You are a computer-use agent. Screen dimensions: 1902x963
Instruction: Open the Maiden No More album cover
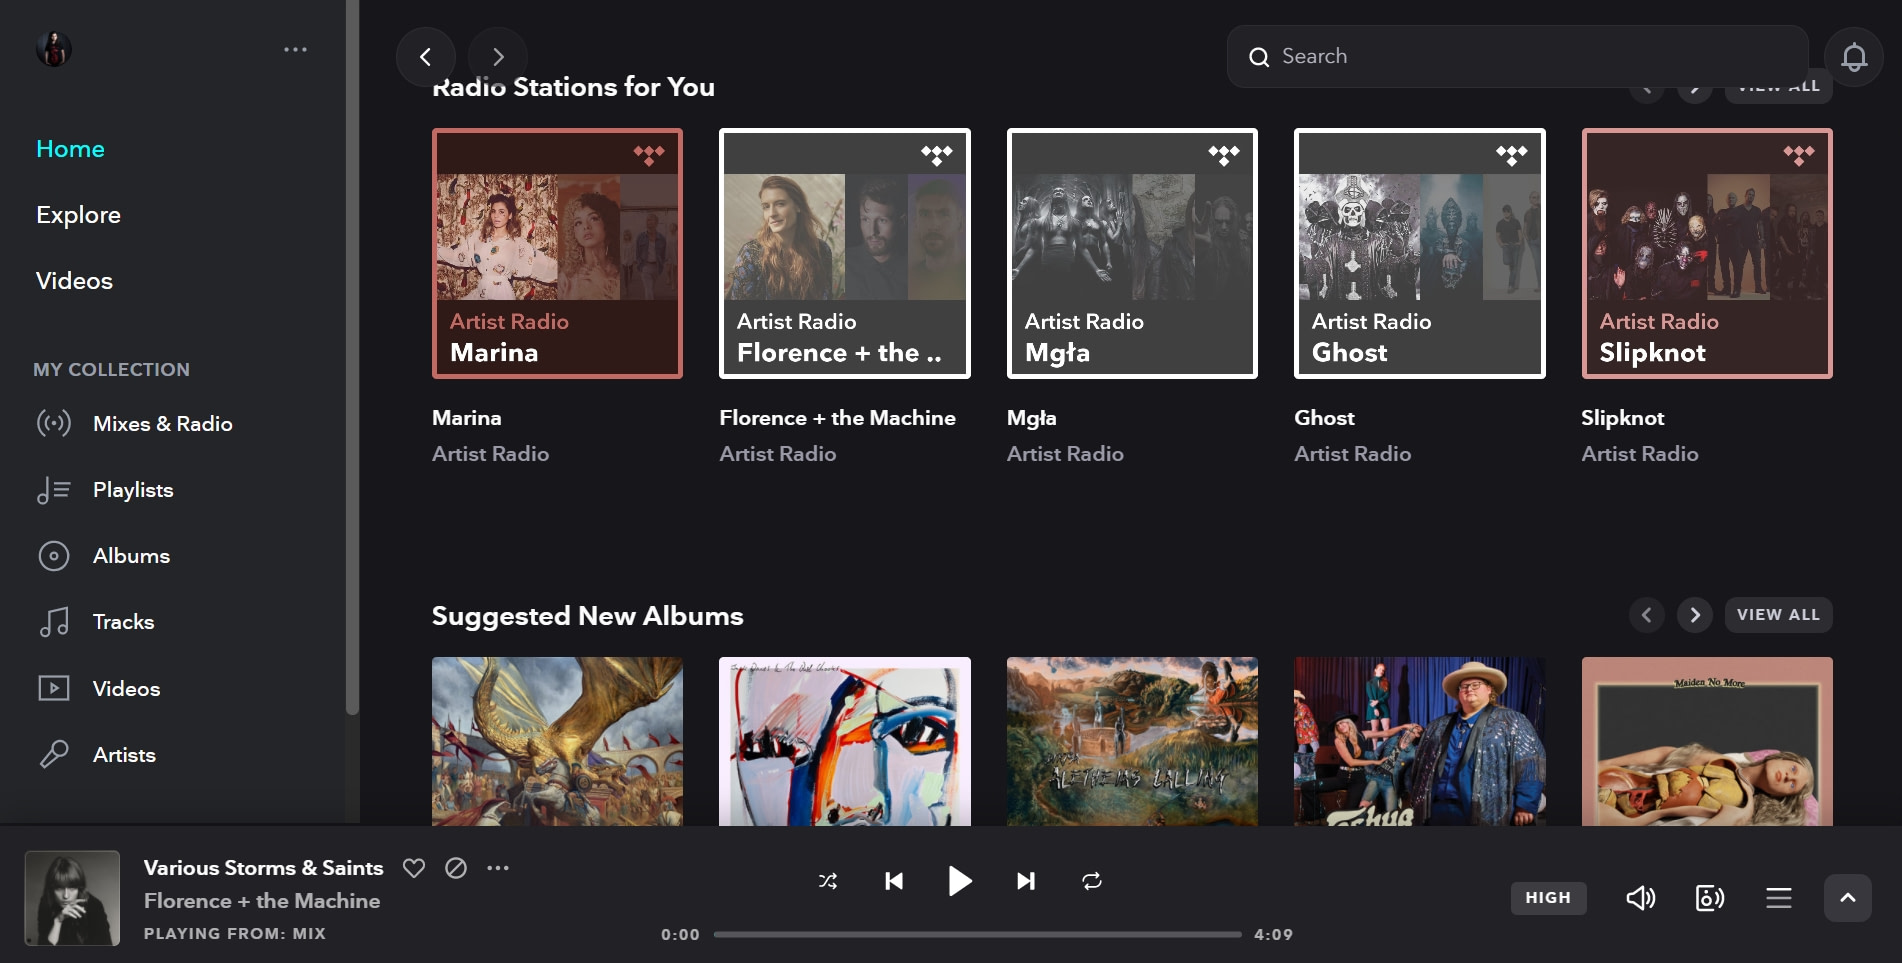(1707, 741)
